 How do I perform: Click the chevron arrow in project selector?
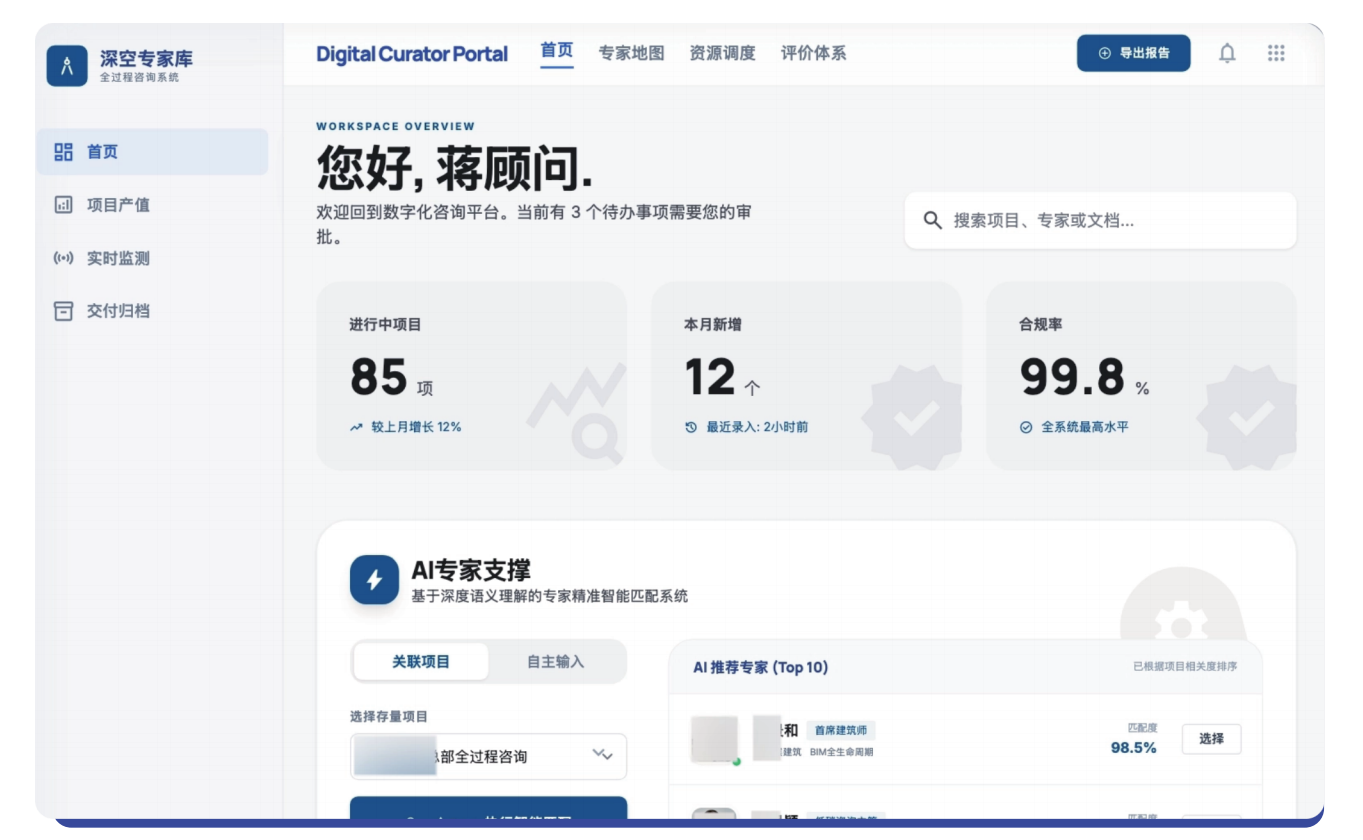tap(602, 755)
